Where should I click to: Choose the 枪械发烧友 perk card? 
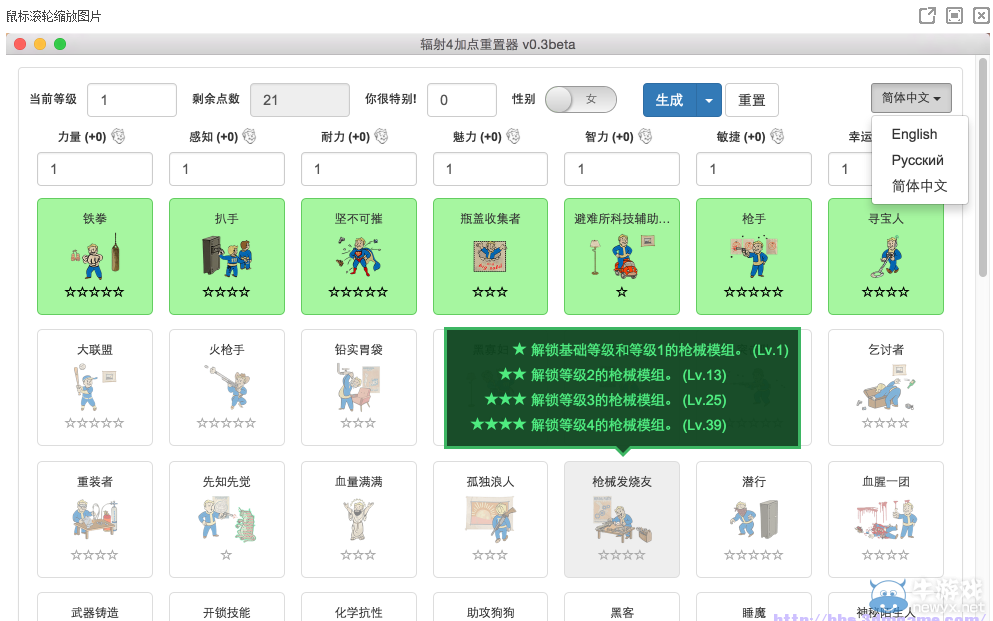tap(622, 519)
